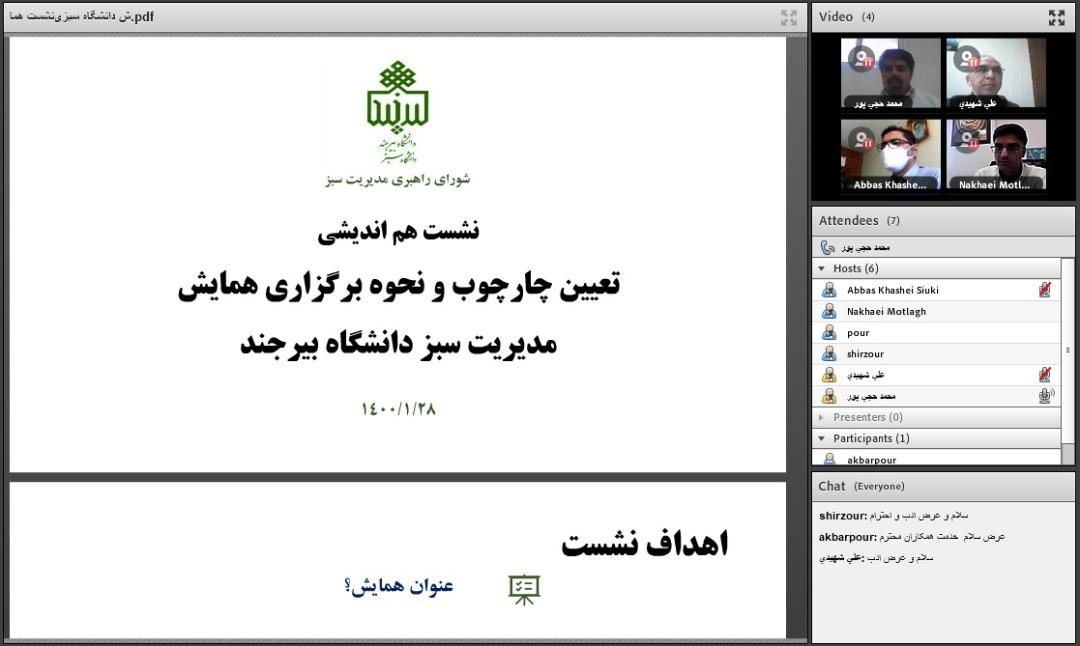Click the Attendees list vertical scrollbar

(x=1068, y=350)
